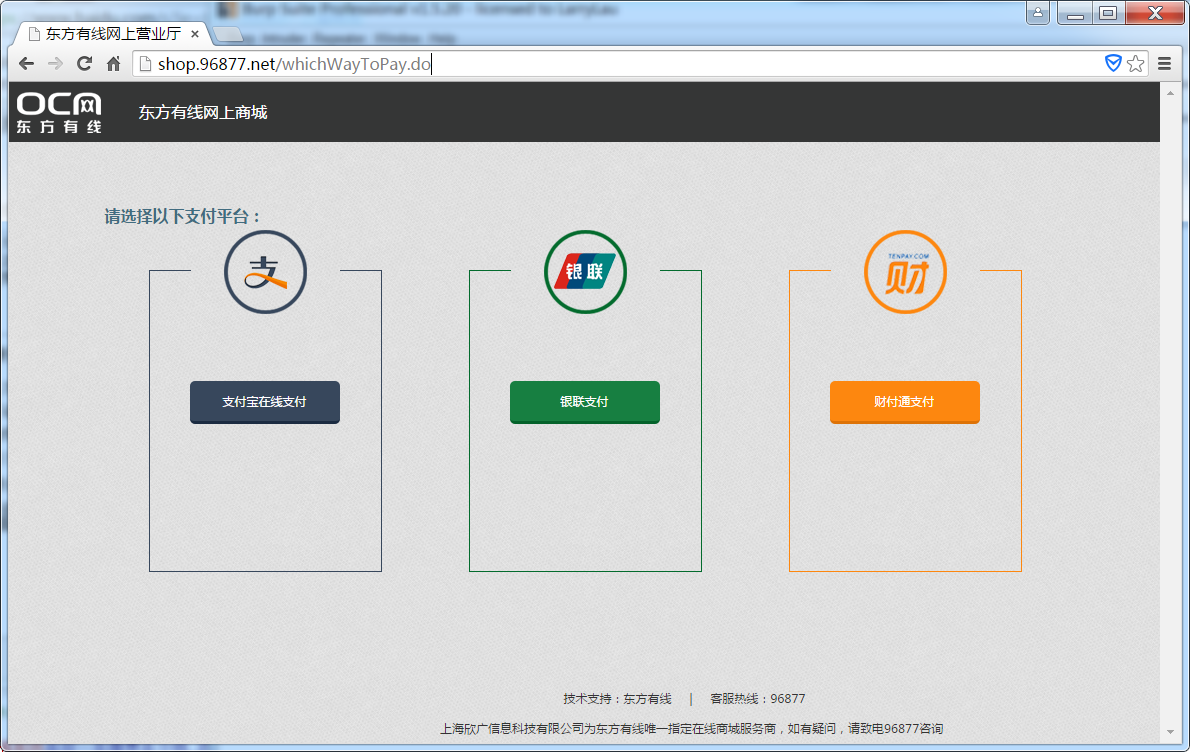Click the 技术支持：东方有线 footer text
Viewport: 1190px width, 752px height.
(617, 699)
